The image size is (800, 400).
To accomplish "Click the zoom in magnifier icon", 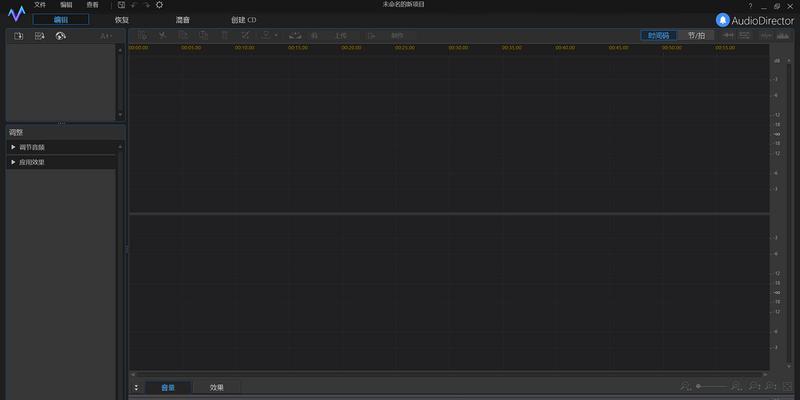I will (x=737, y=386).
